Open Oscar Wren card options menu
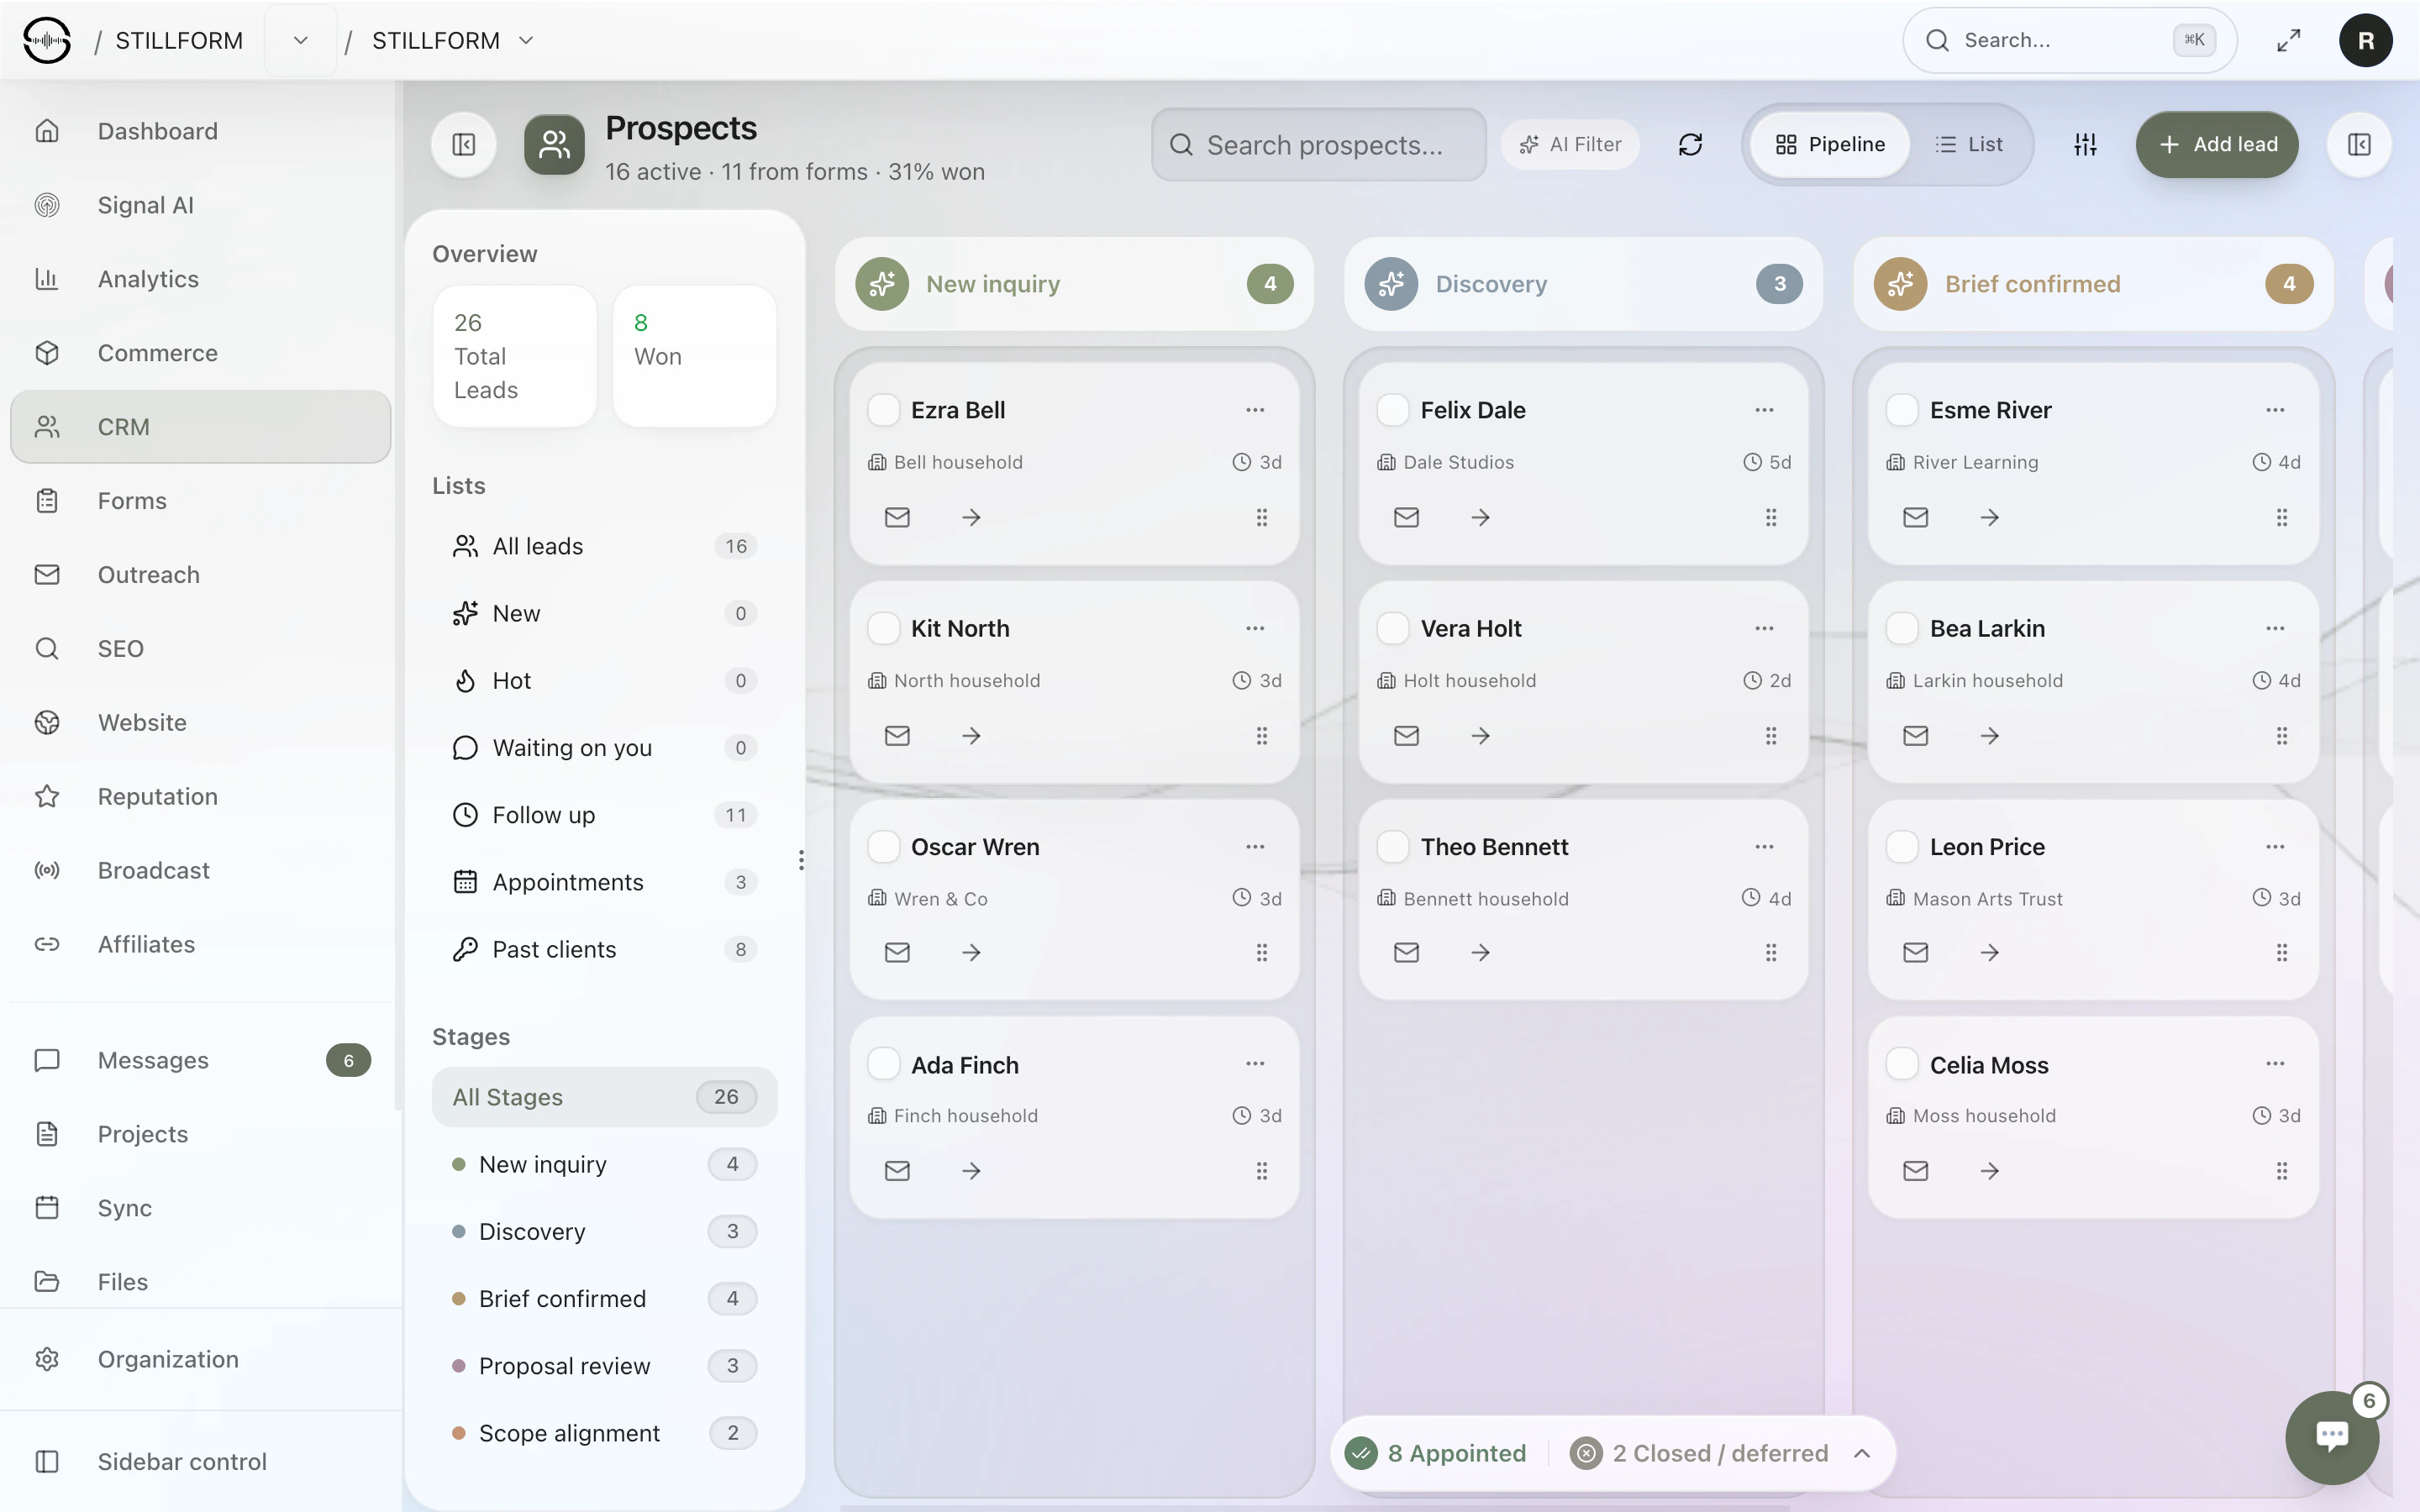Image resolution: width=2420 pixels, height=1512 pixels. tap(1255, 847)
